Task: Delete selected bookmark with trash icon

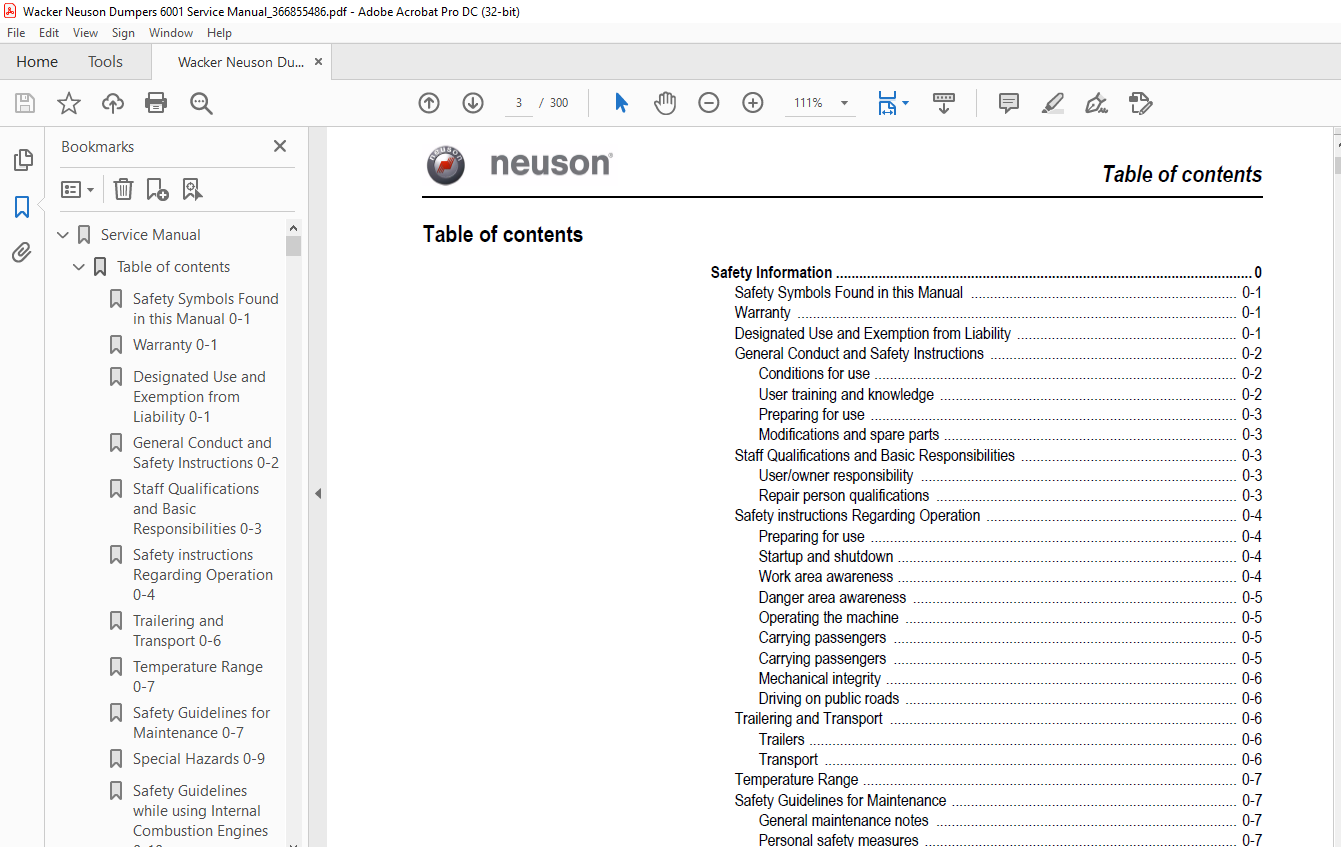Action: click(x=123, y=189)
